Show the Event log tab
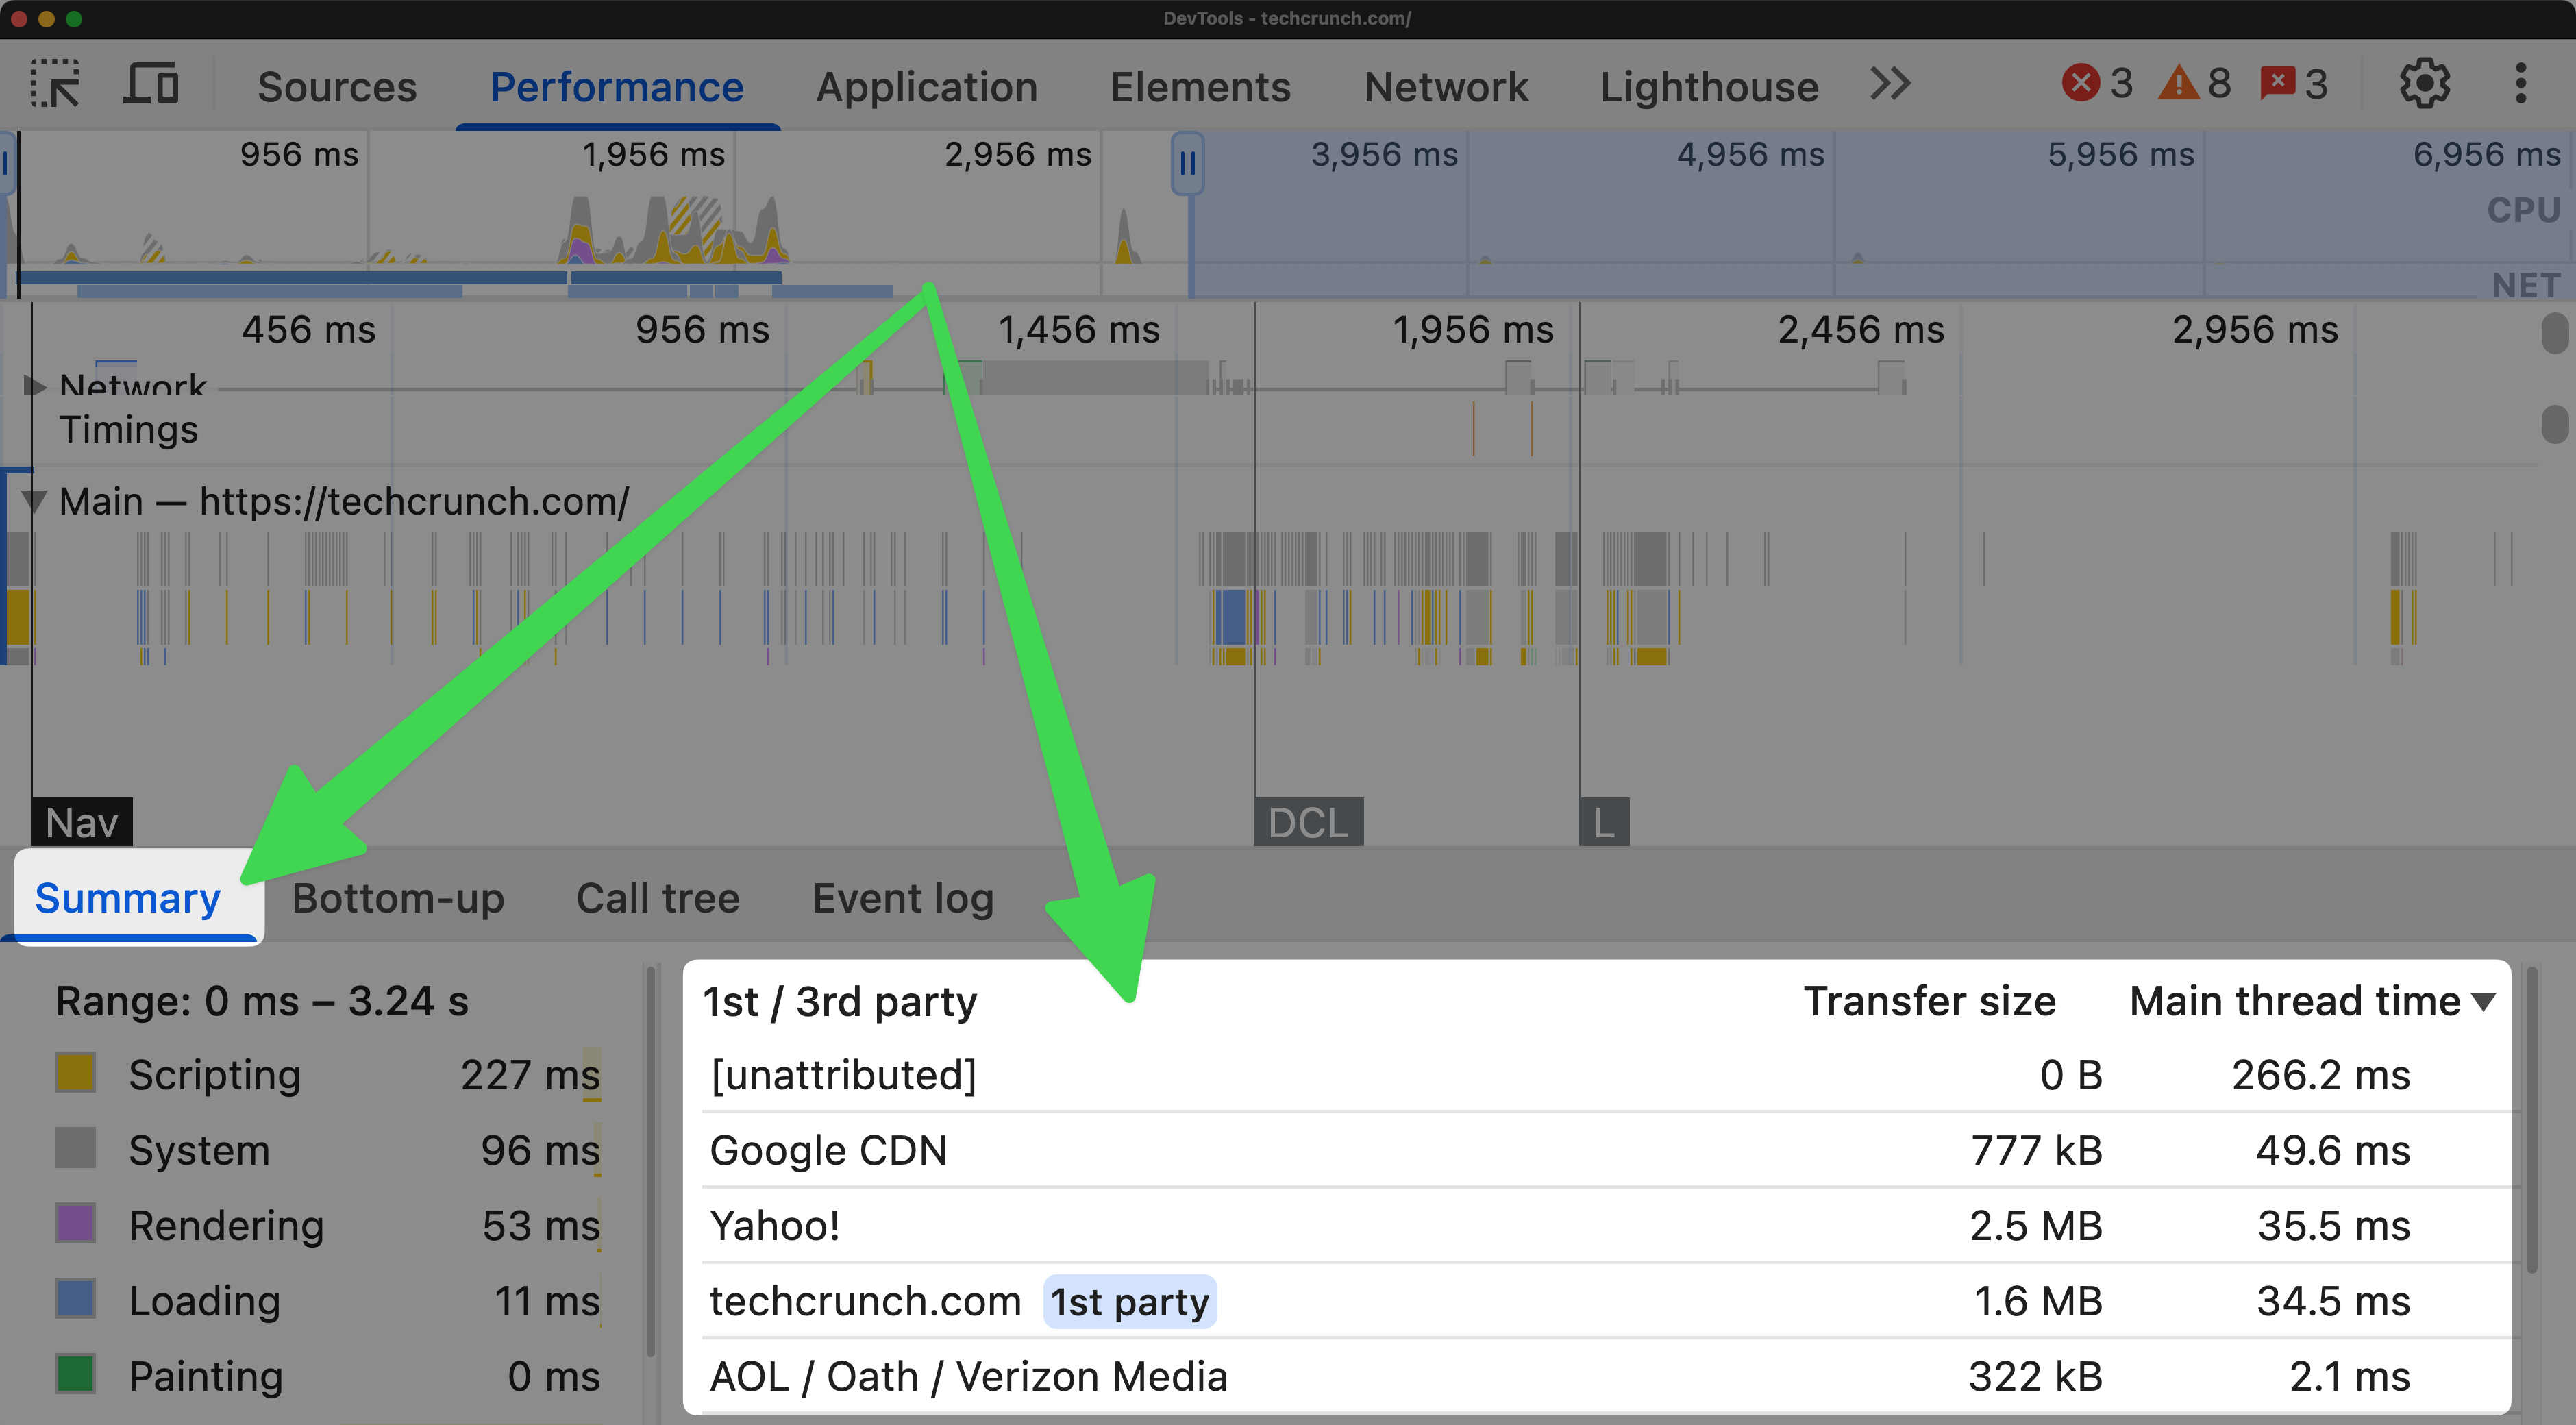Viewport: 2576px width, 1425px height. point(903,899)
